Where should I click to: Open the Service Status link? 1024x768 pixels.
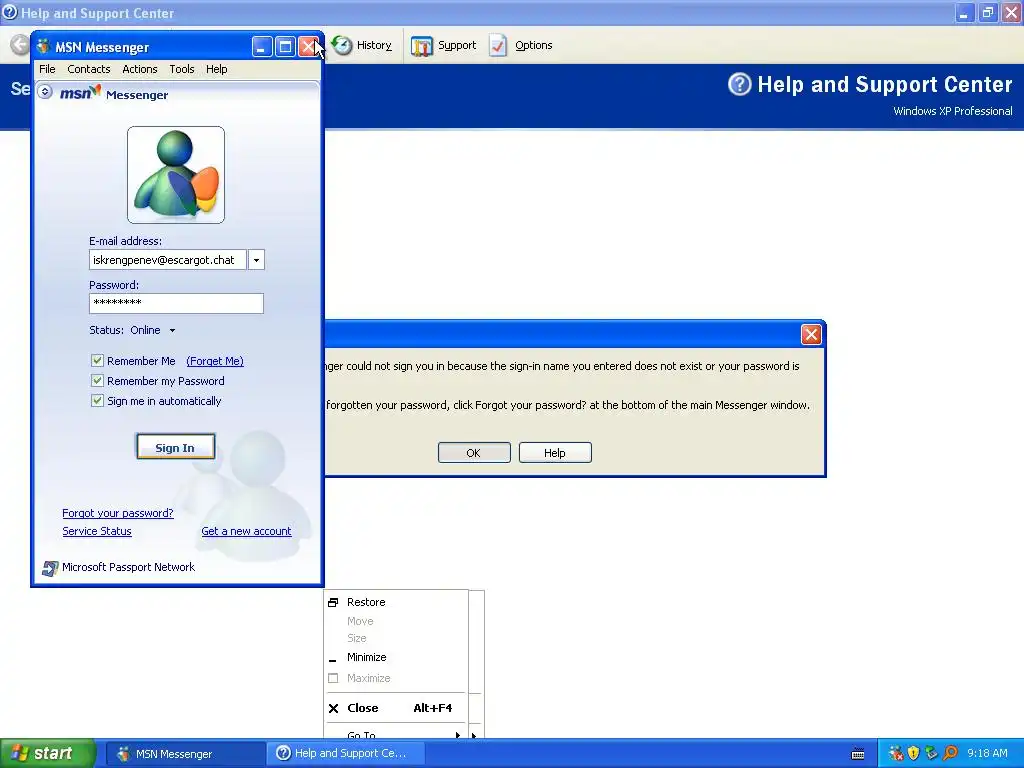[97, 532]
